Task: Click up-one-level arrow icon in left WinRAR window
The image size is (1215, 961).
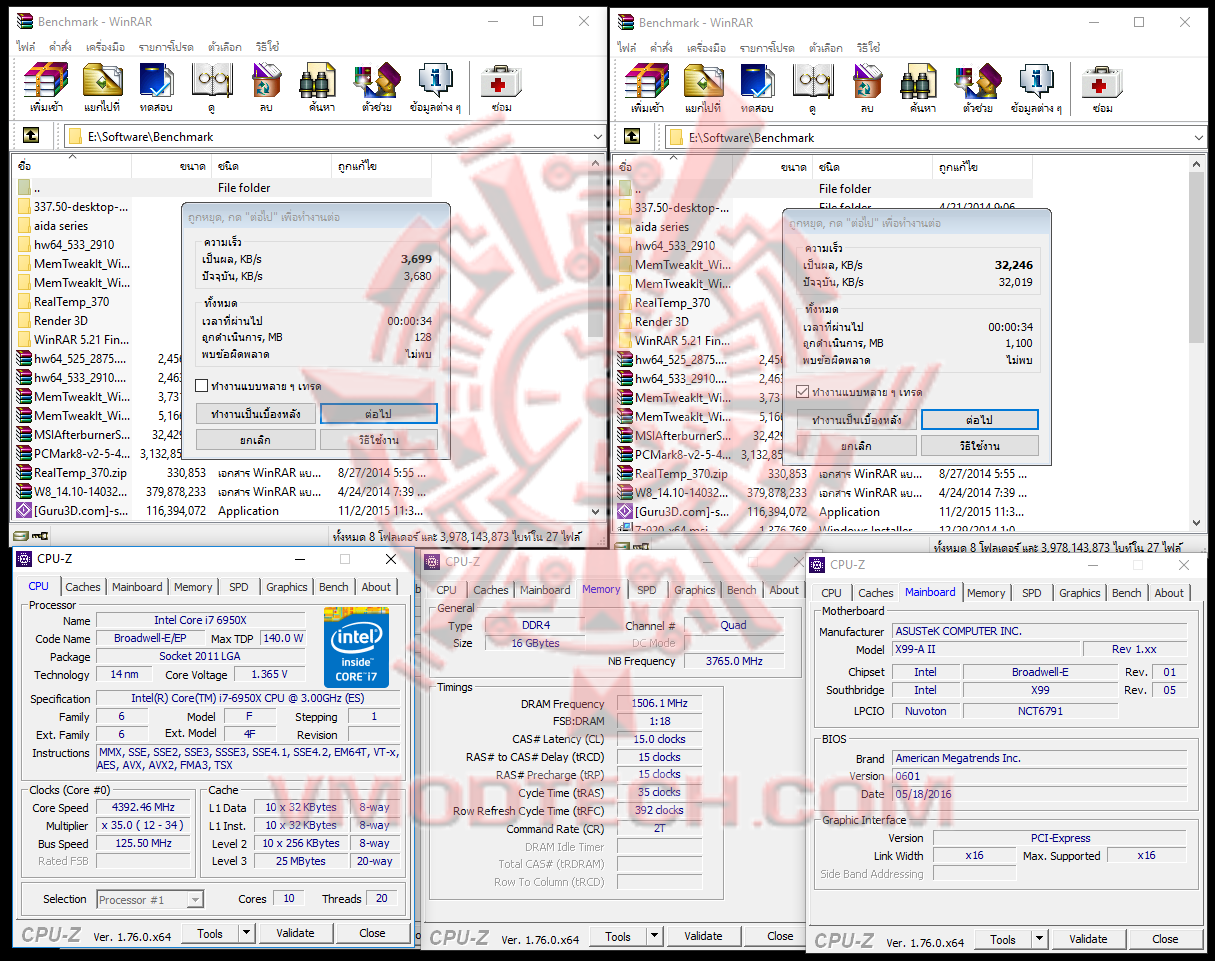Action: click(x=31, y=136)
